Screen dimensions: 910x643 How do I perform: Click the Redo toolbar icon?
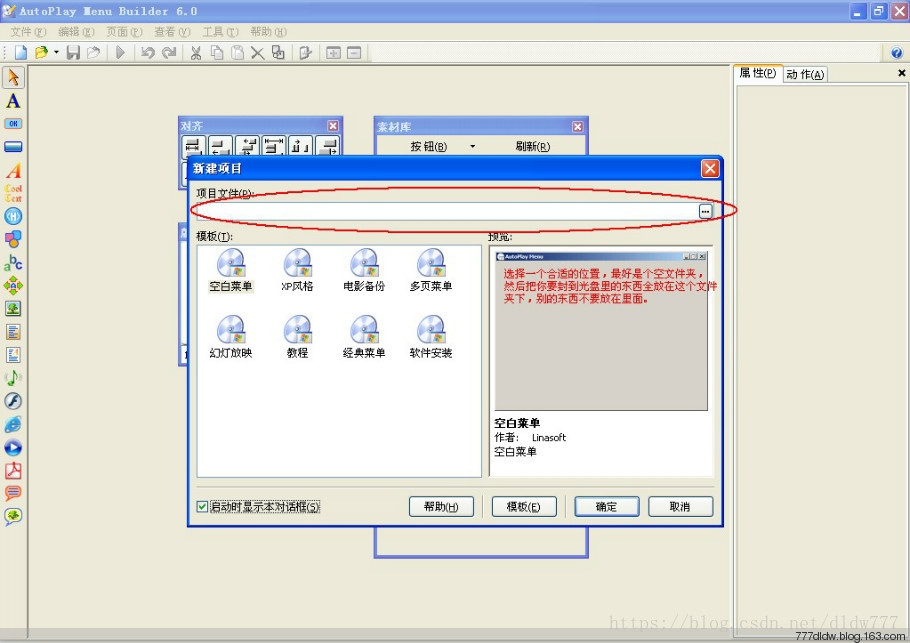[x=169, y=53]
